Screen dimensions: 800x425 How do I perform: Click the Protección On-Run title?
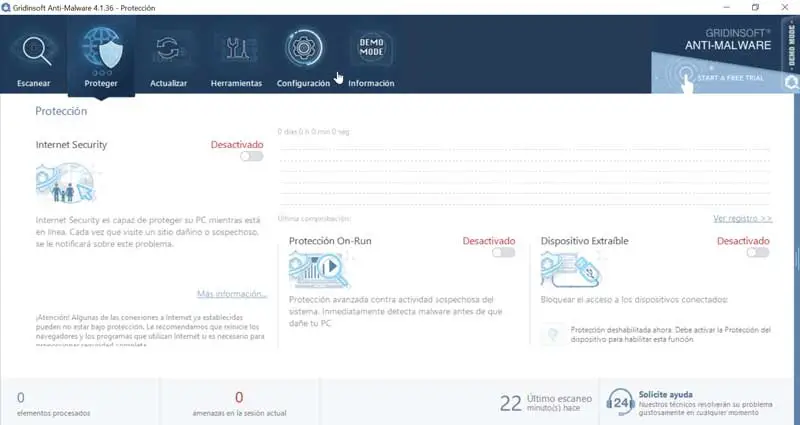(x=330, y=241)
